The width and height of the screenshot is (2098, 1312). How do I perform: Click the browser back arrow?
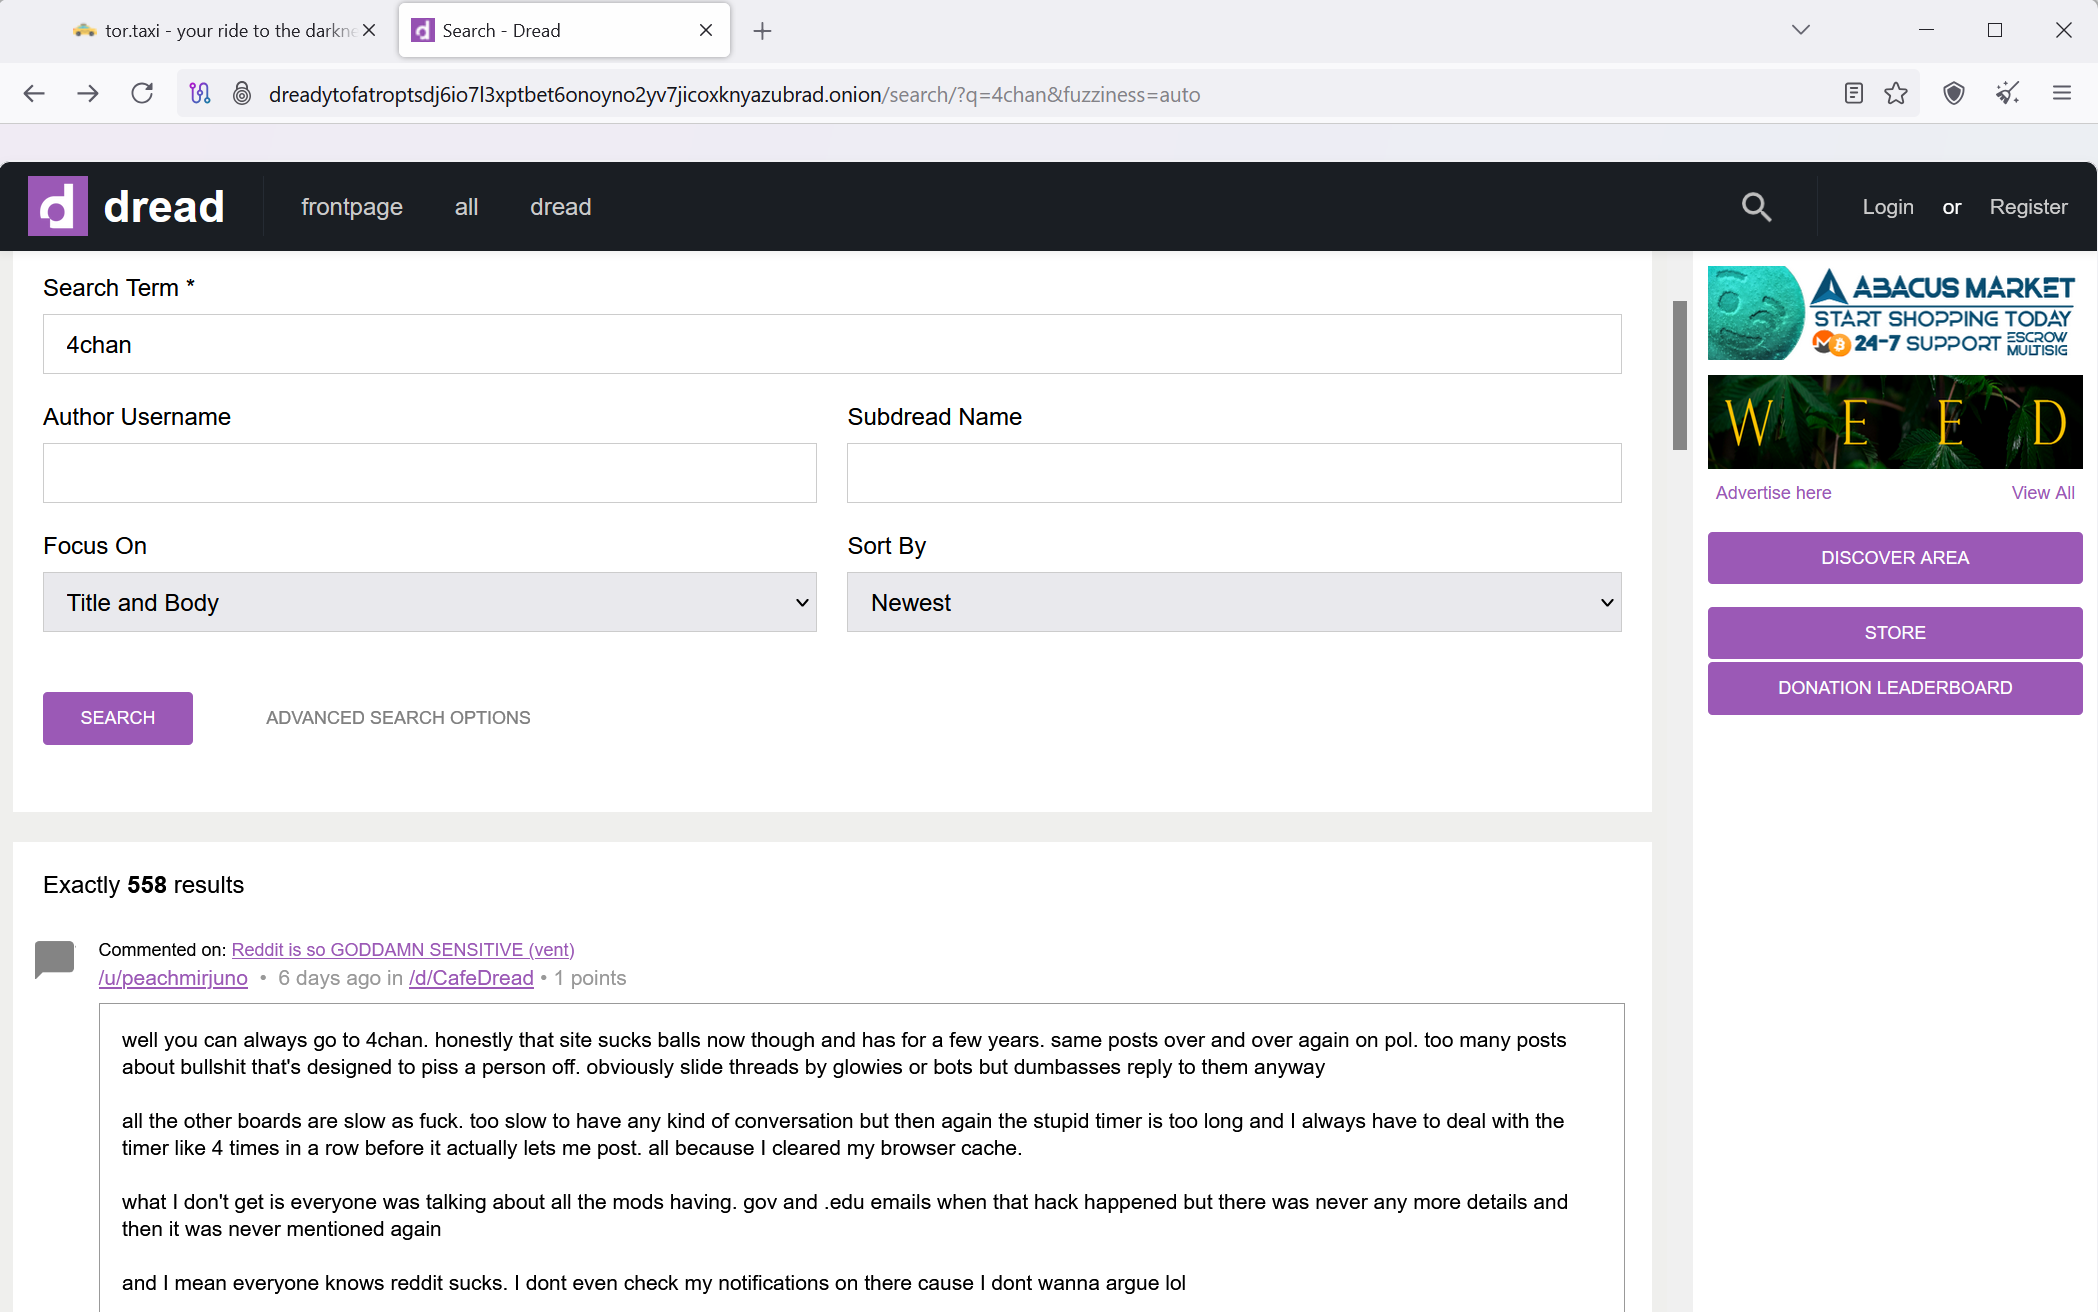[34, 94]
